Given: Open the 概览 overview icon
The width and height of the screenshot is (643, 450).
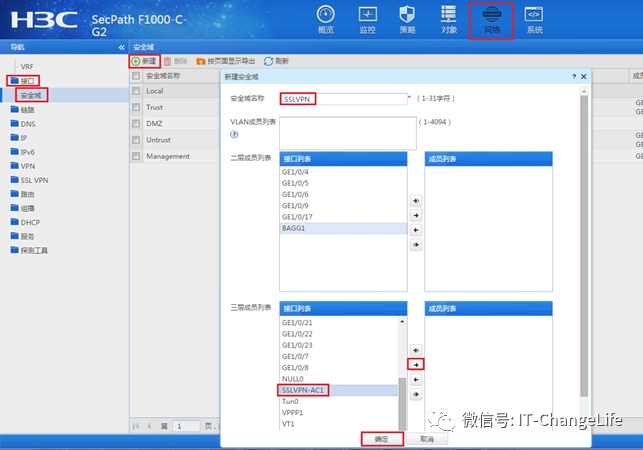Looking at the screenshot, I should [x=326, y=20].
